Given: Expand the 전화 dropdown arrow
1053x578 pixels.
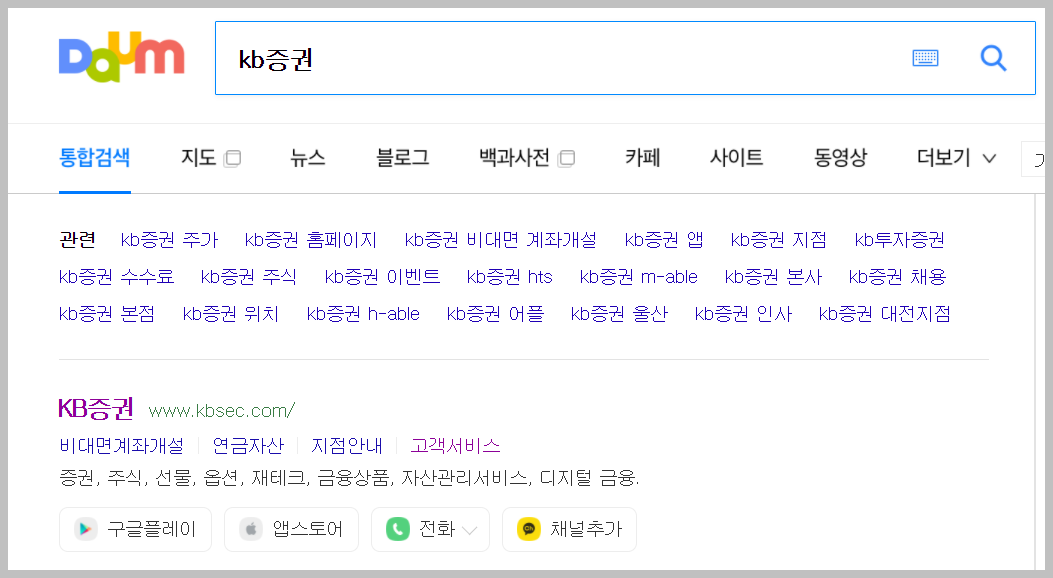Looking at the screenshot, I should [470, 530].
